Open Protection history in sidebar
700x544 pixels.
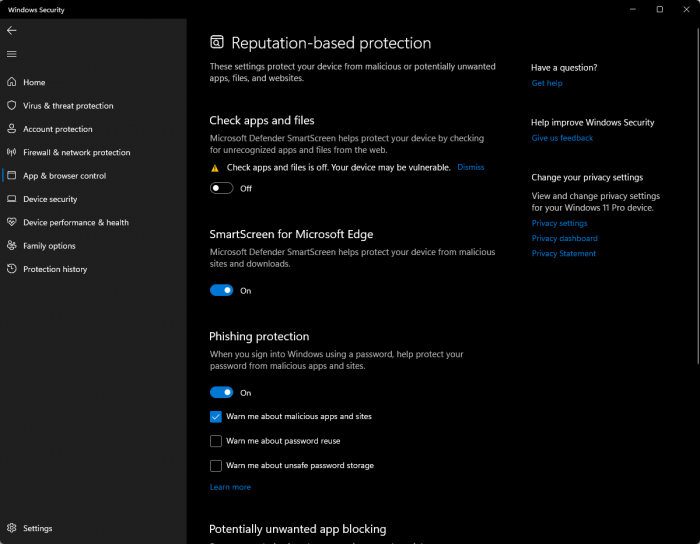55,269
